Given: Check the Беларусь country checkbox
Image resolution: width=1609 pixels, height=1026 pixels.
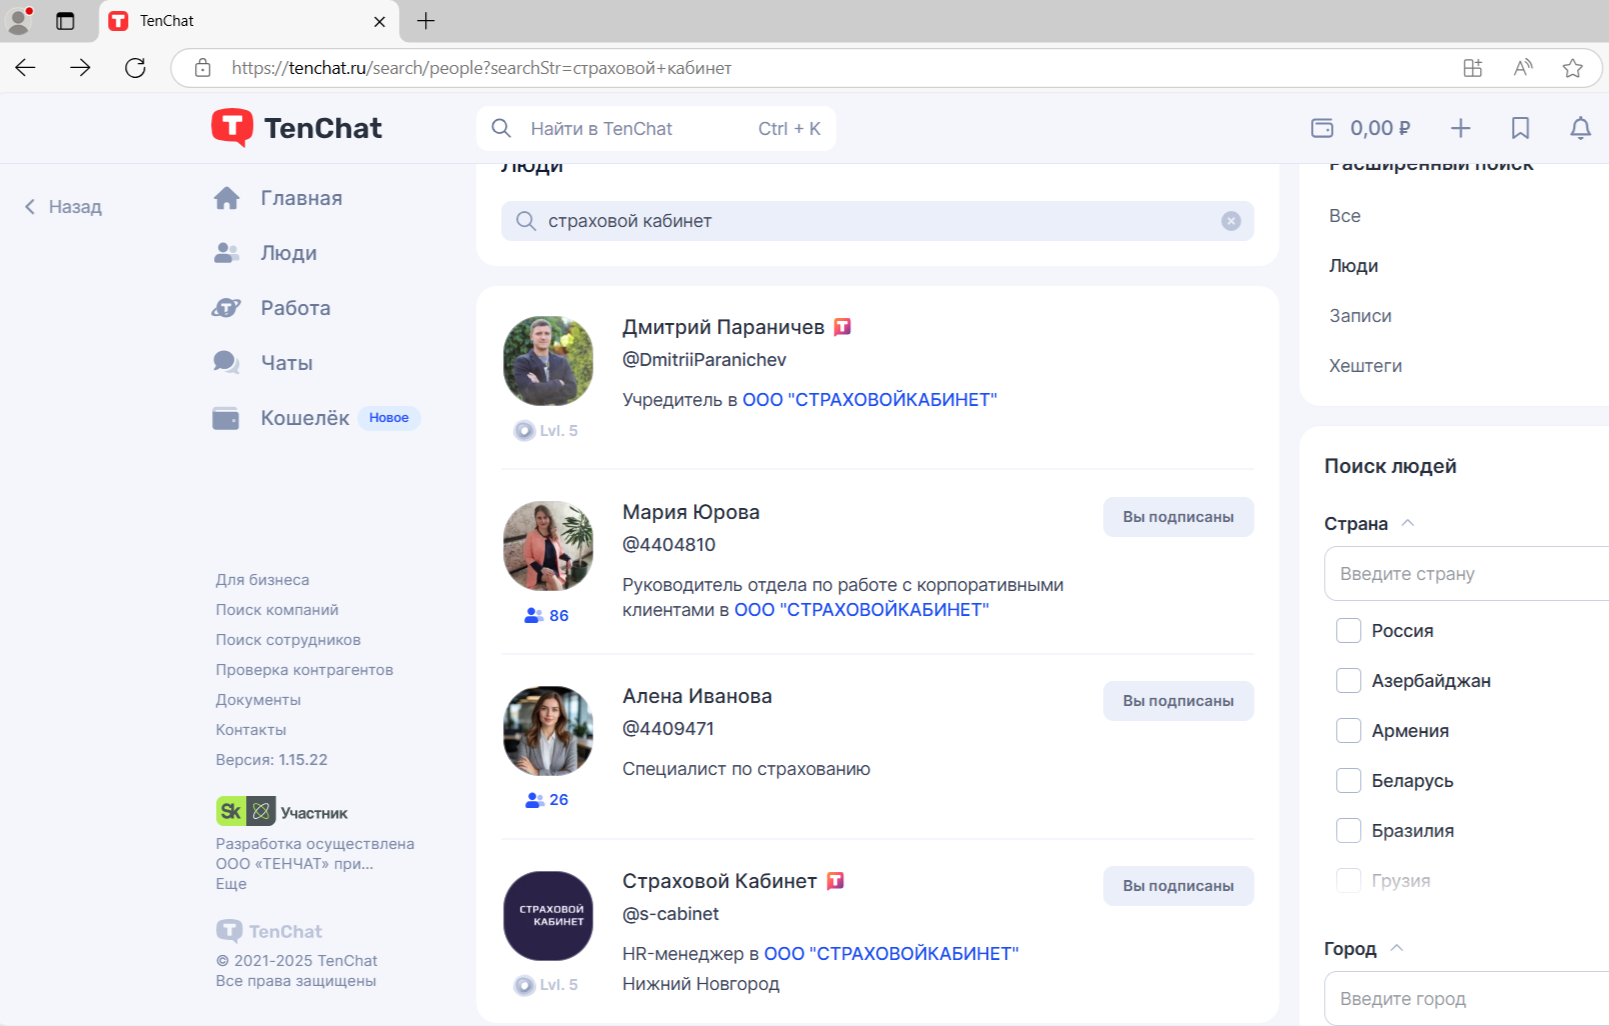Looking at the screenshot, I should [x=1348, y=781].
